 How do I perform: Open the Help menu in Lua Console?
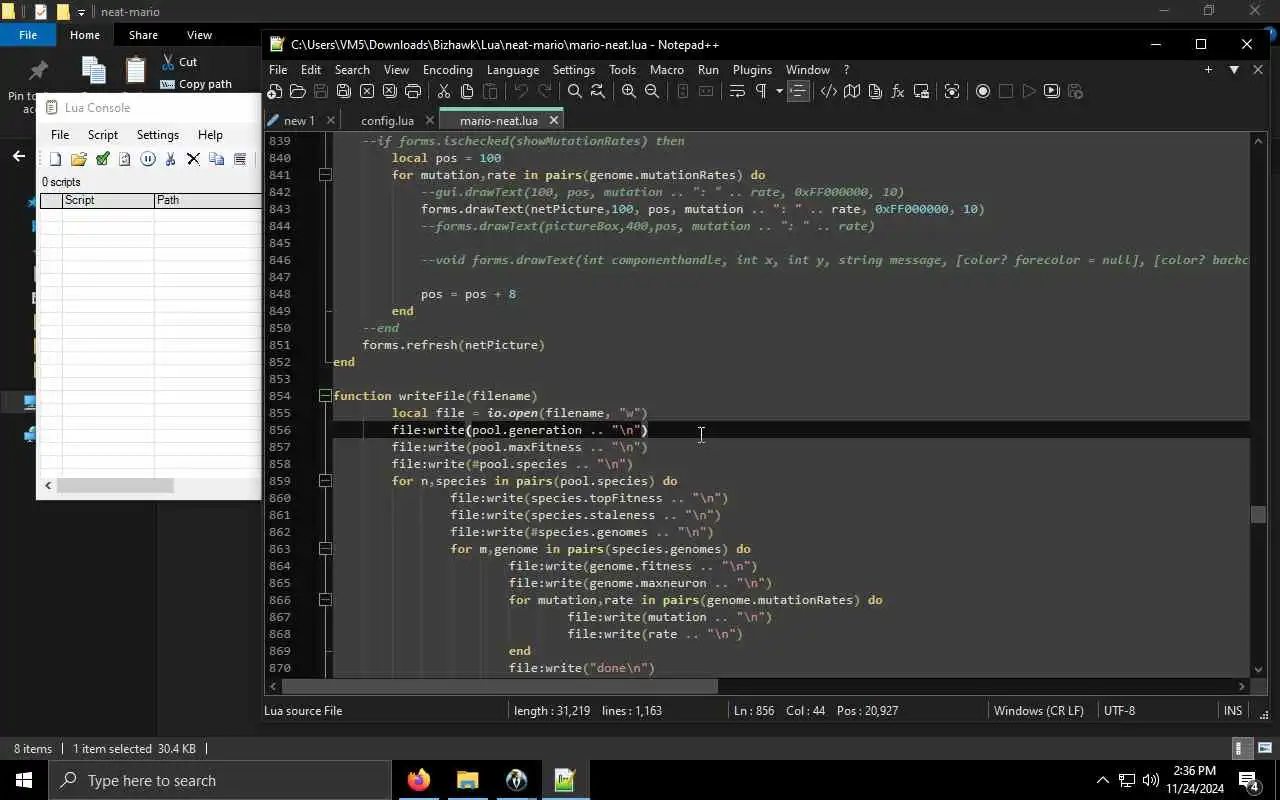(x=210, y=135)
